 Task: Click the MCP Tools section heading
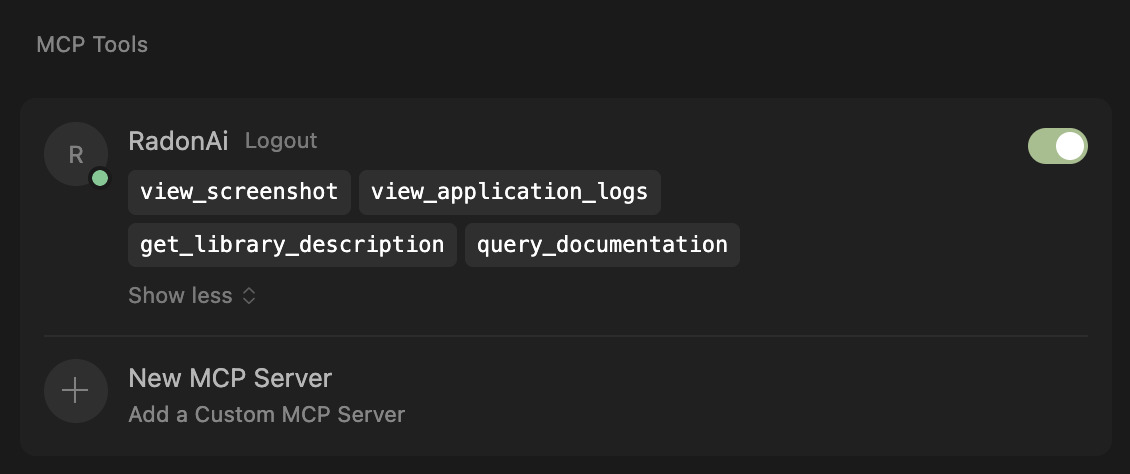coord(92,45)
